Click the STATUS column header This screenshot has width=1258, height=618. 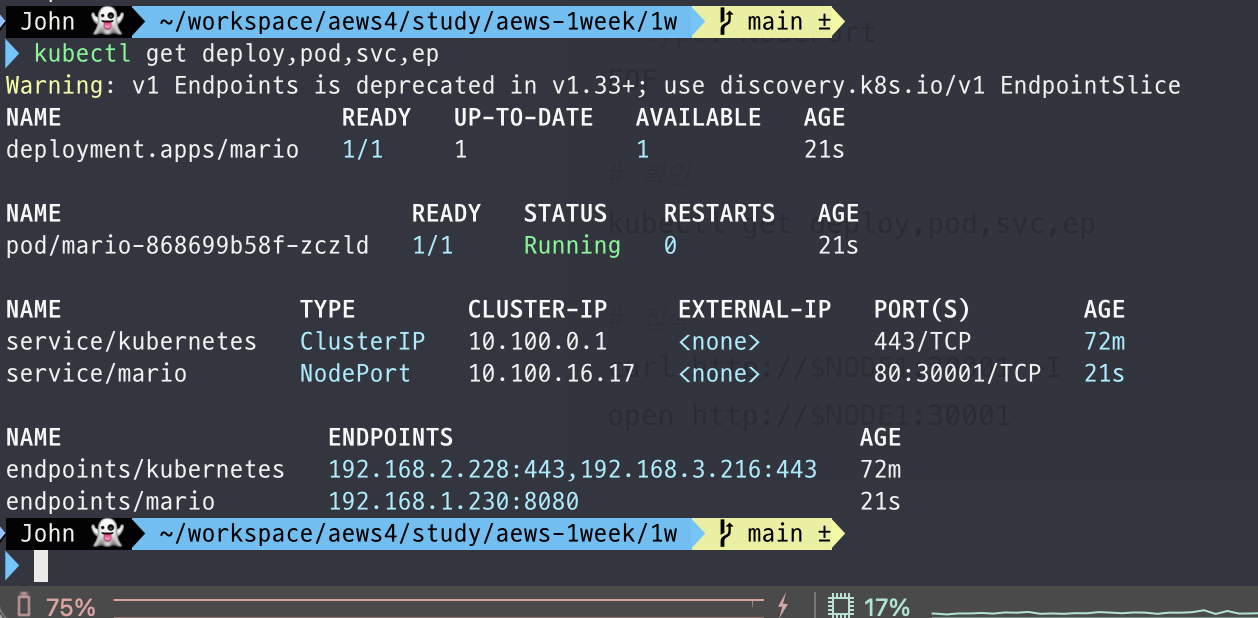point(565,213)
